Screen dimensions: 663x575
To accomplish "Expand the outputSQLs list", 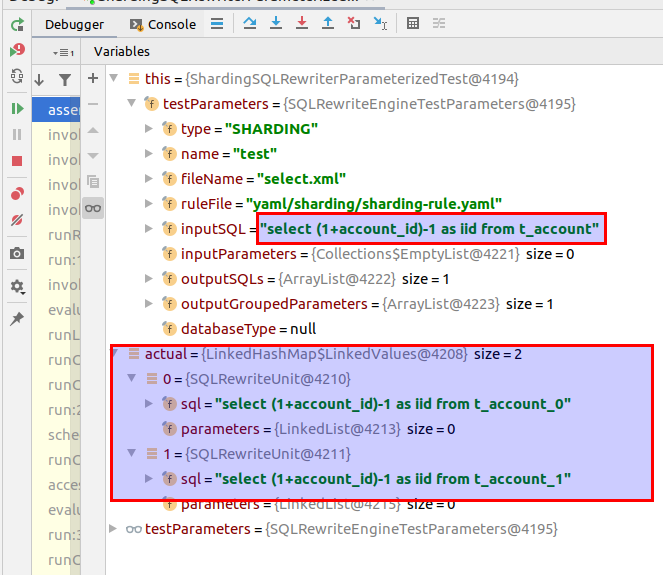I will 148,278.
